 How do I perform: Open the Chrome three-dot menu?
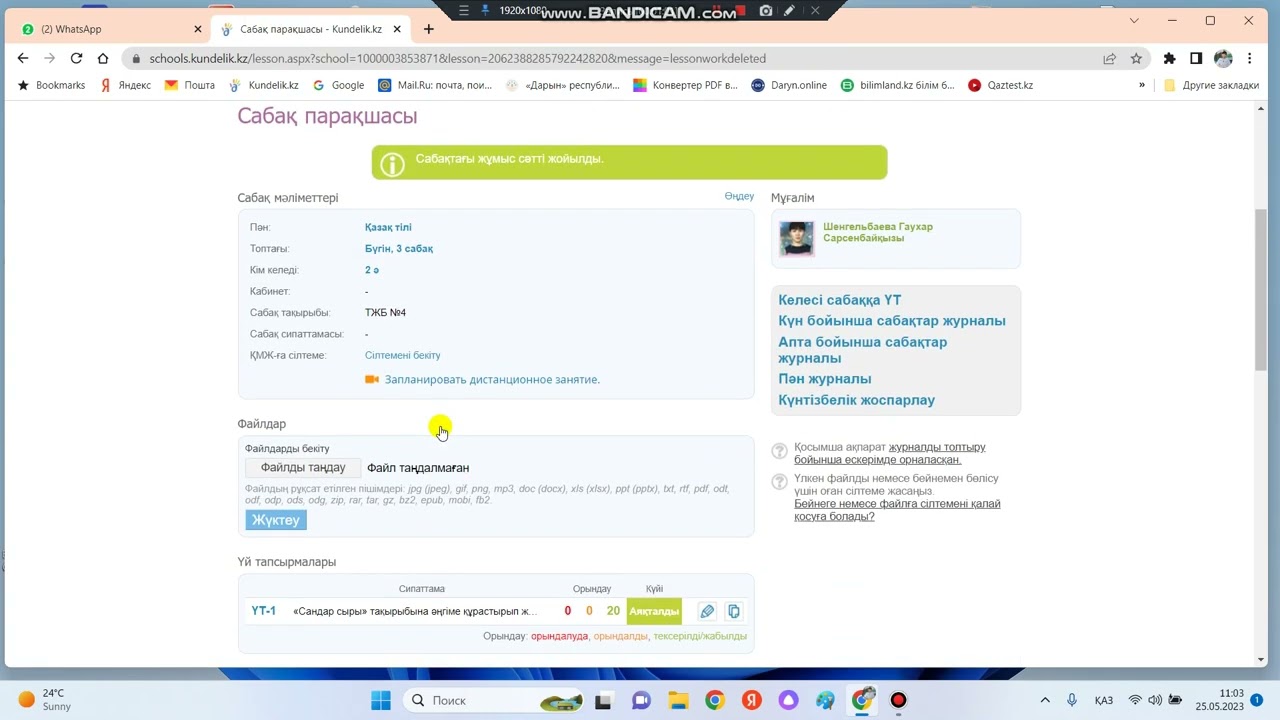1250,58
